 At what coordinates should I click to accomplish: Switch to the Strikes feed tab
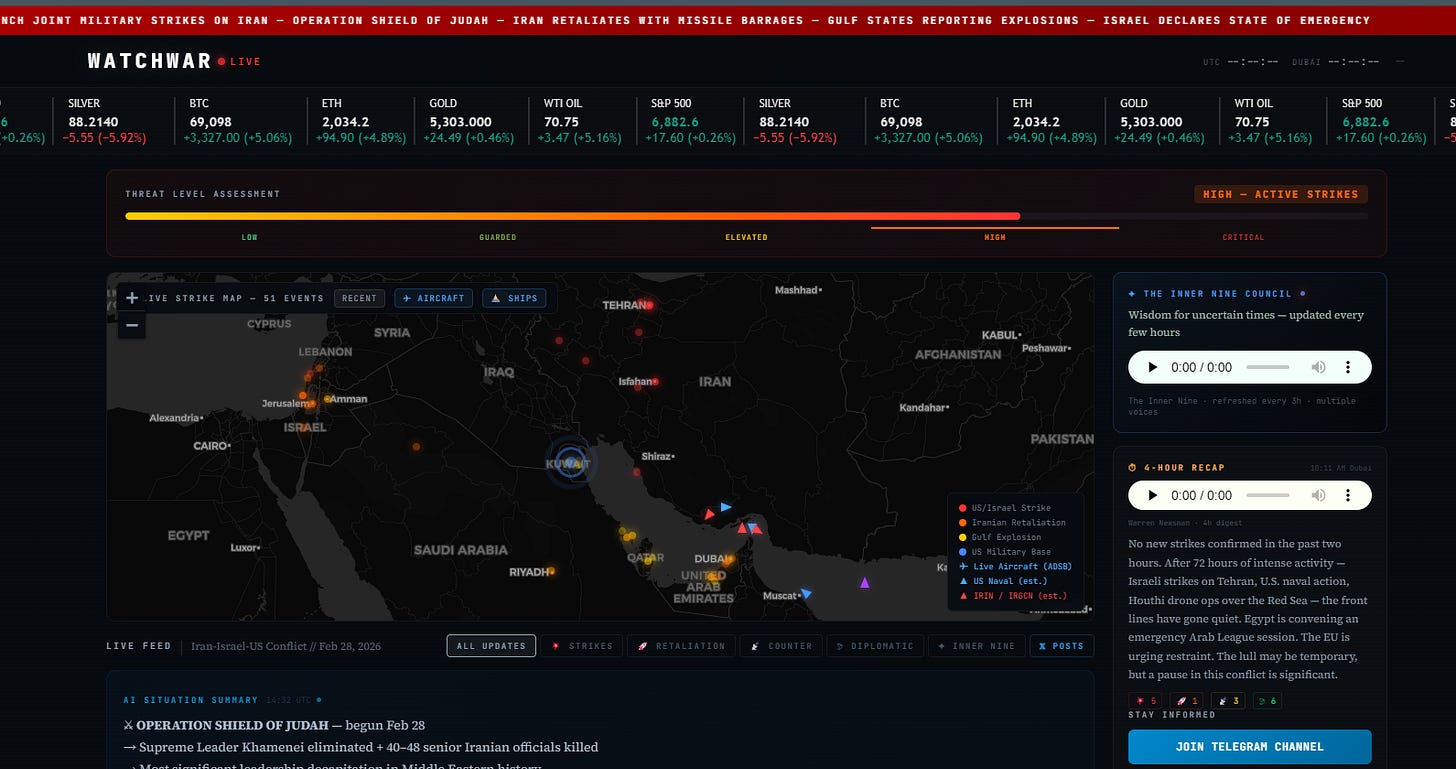click(583, 646)
